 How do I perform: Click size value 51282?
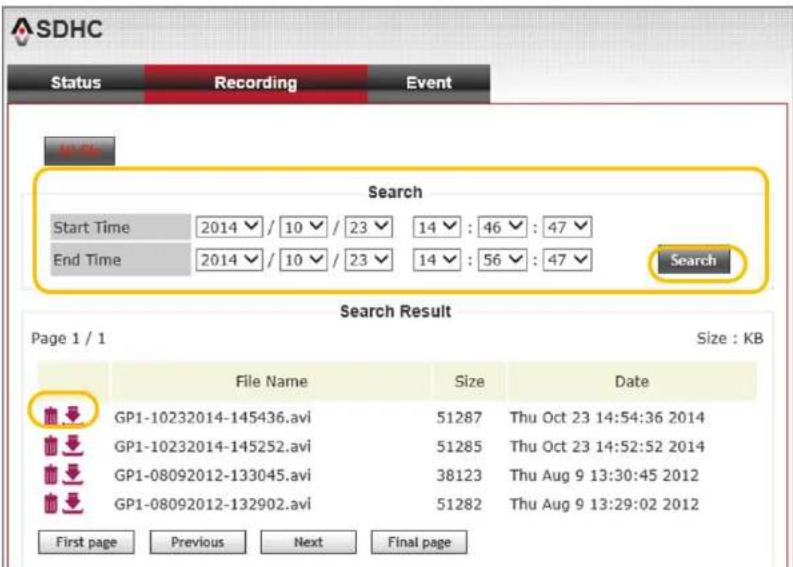coord(459,504)
